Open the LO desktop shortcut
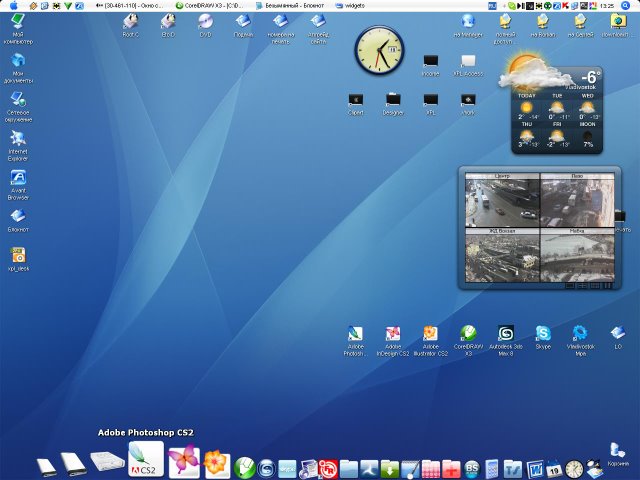Screen dimensions: 640x480 (x=618, y=337)
